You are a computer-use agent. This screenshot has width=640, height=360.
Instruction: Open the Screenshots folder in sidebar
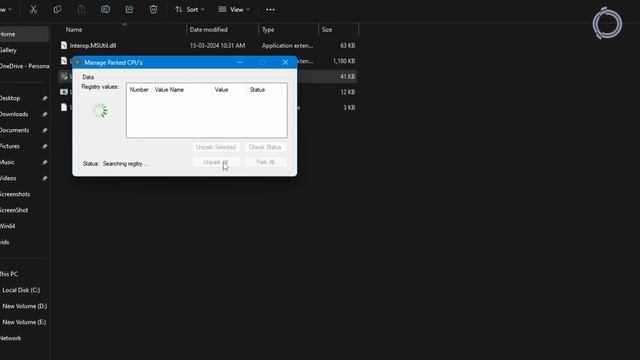[x=15, y=194]
